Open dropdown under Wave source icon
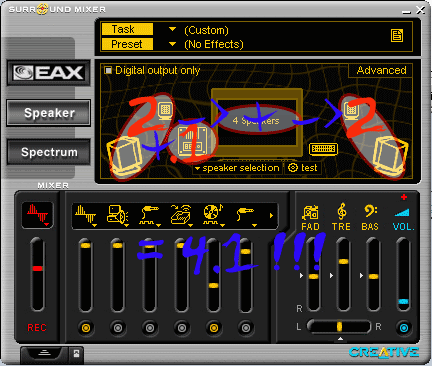 (x=94, y=226)
